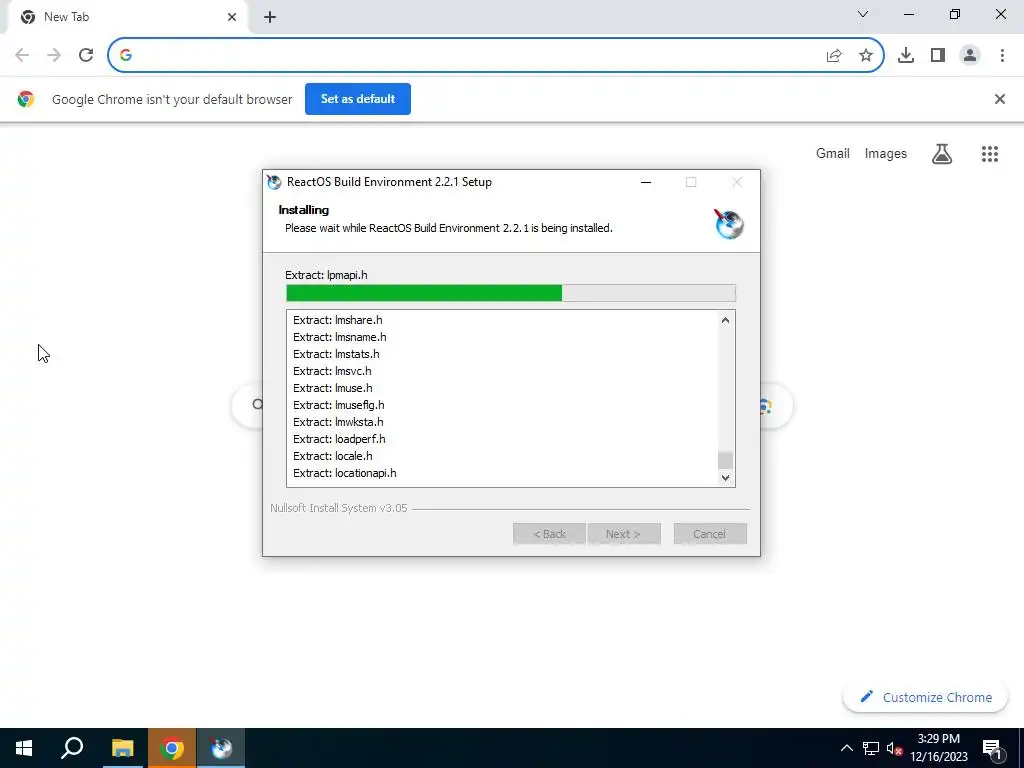This screenshot has width=1024, height=768.
Task: Click the log list scrollbar thumb
Action: 725,460
